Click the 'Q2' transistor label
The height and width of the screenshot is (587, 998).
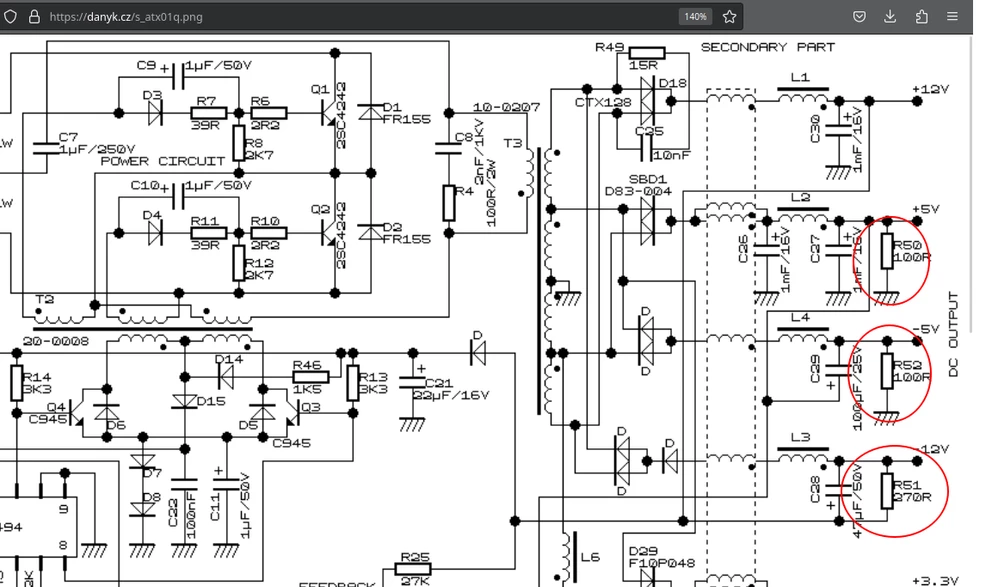pos(320,209)
